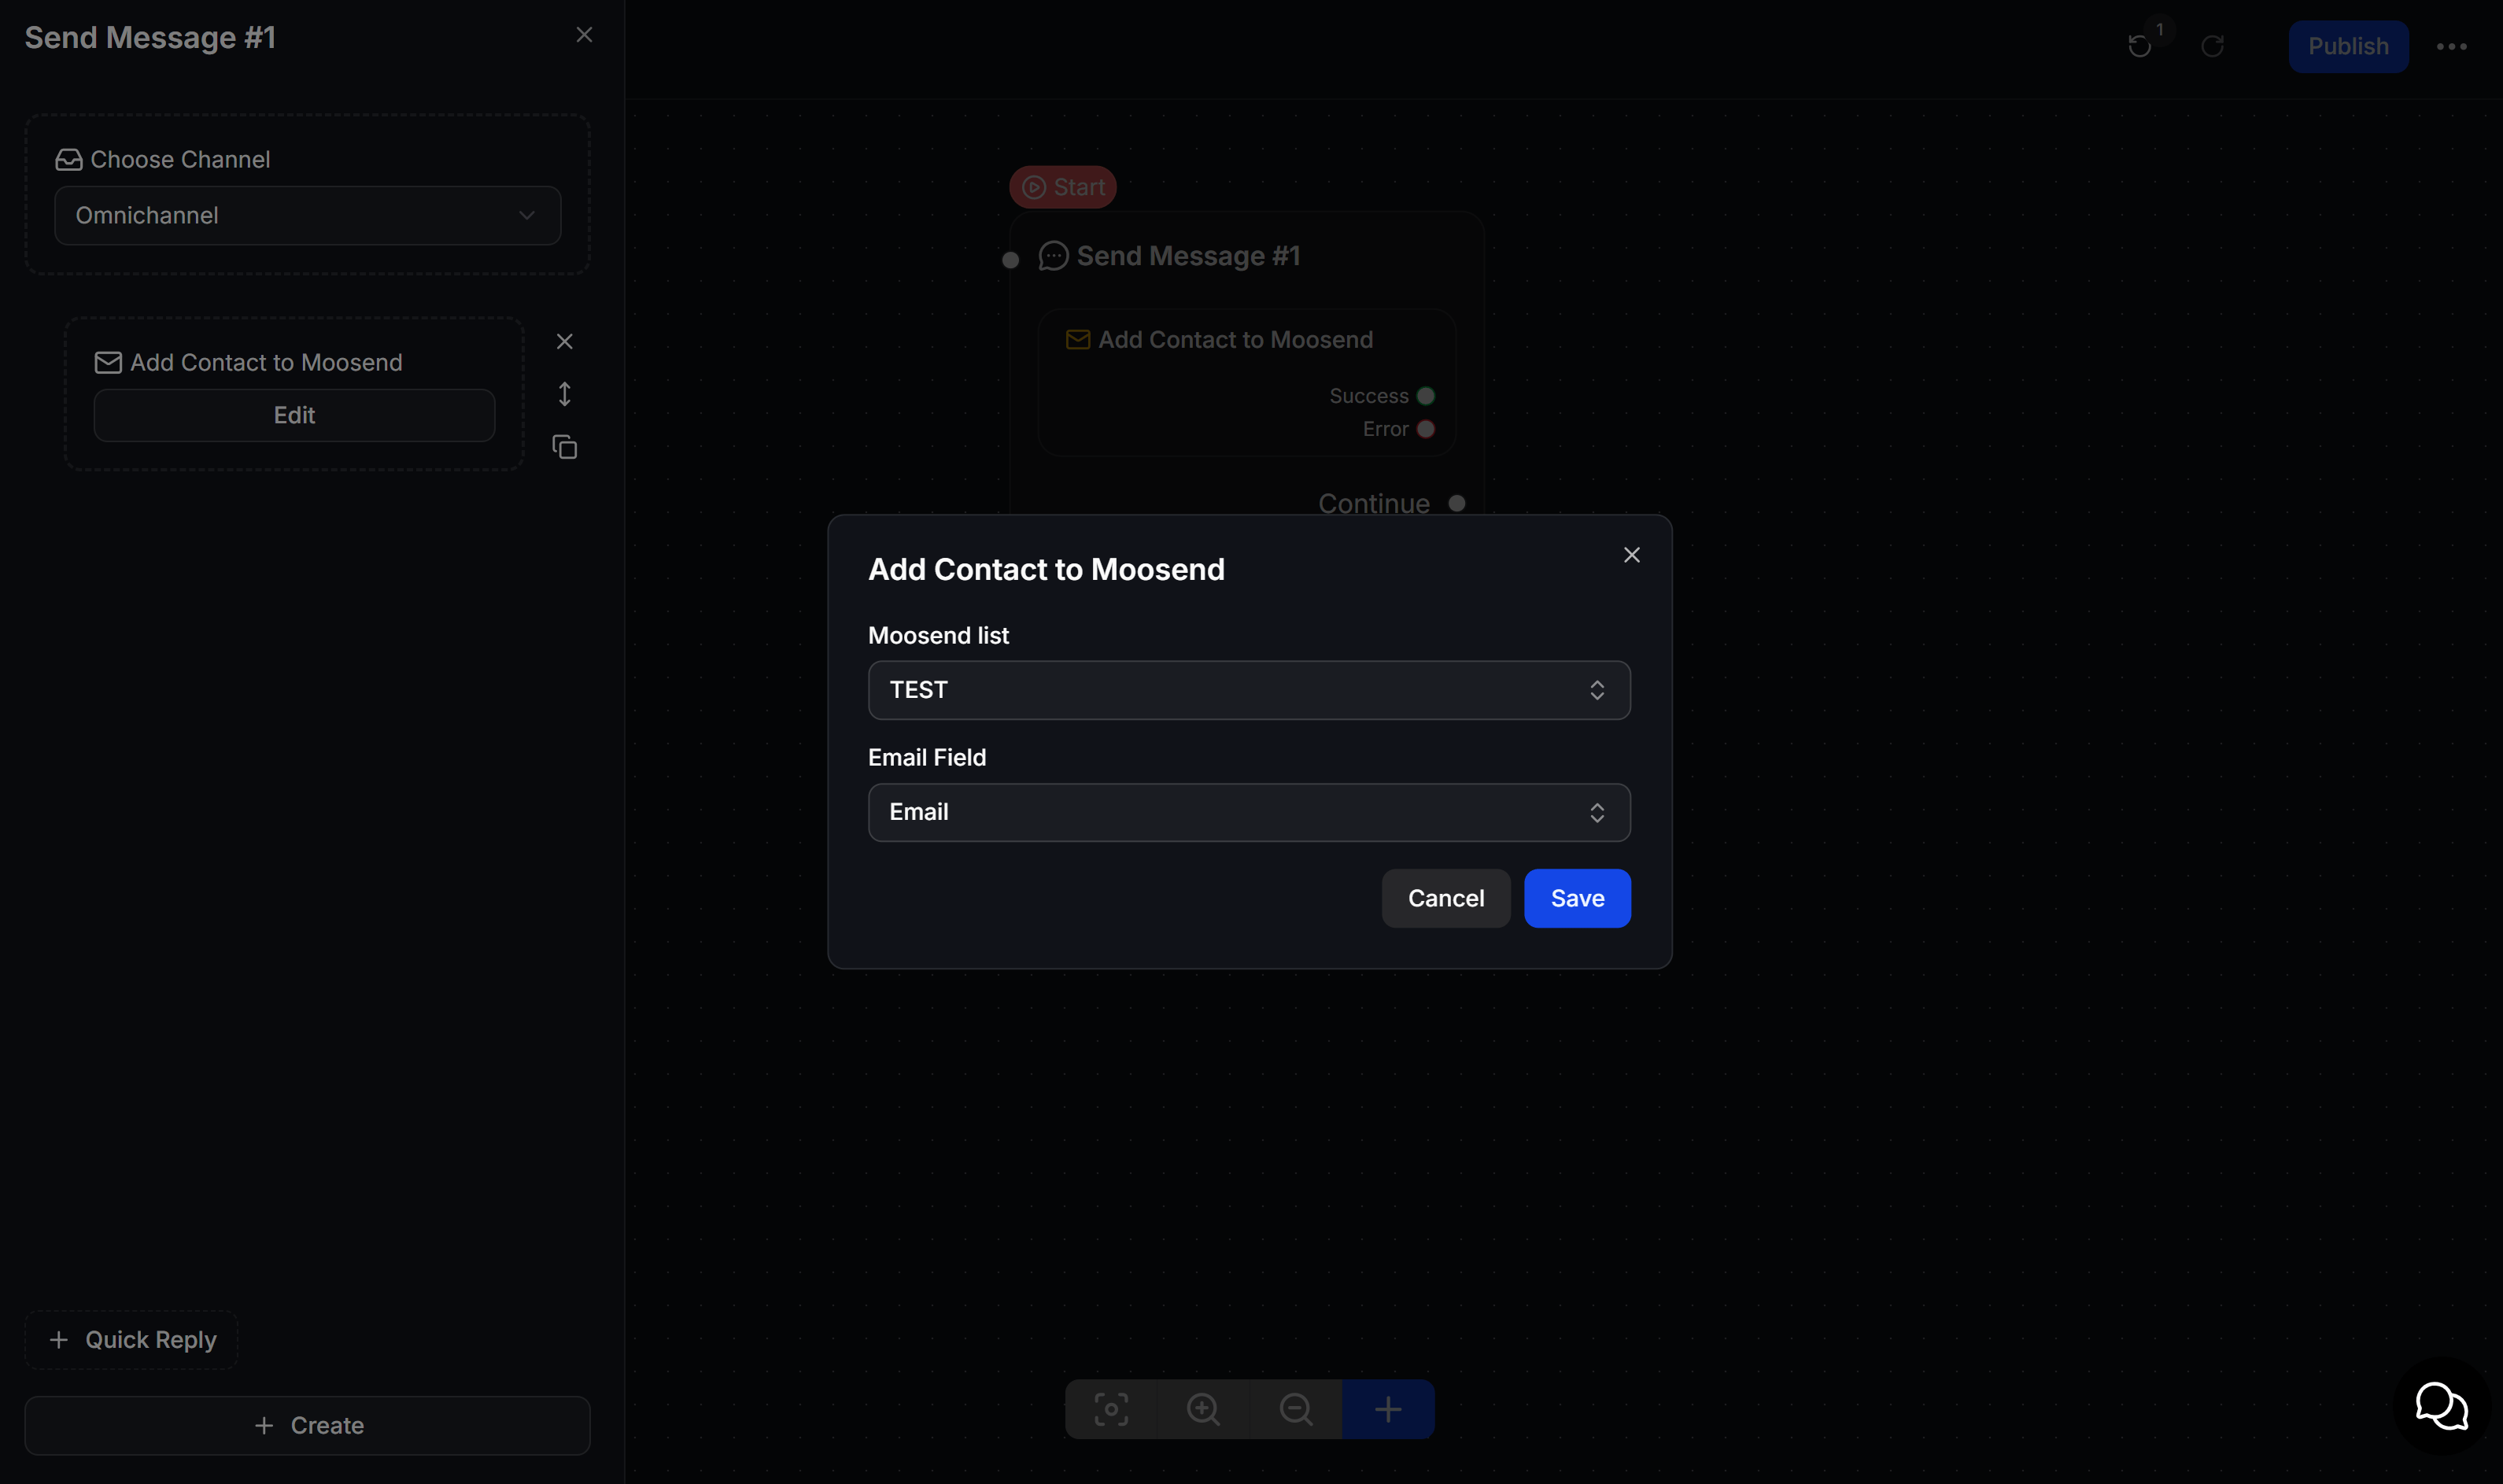Click the Continue output connector dot

(1456, 503)
